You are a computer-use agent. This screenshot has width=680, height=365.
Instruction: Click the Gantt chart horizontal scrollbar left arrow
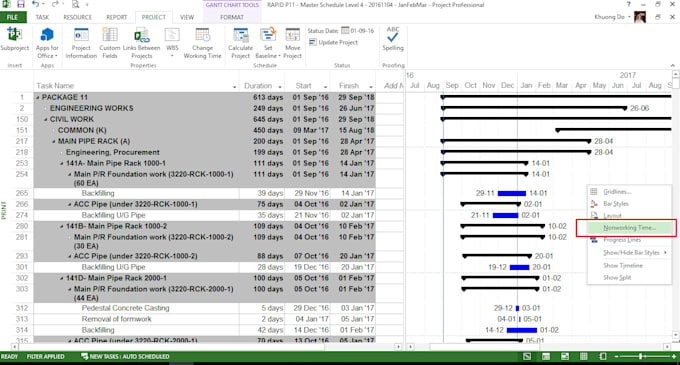coord(410,347)
